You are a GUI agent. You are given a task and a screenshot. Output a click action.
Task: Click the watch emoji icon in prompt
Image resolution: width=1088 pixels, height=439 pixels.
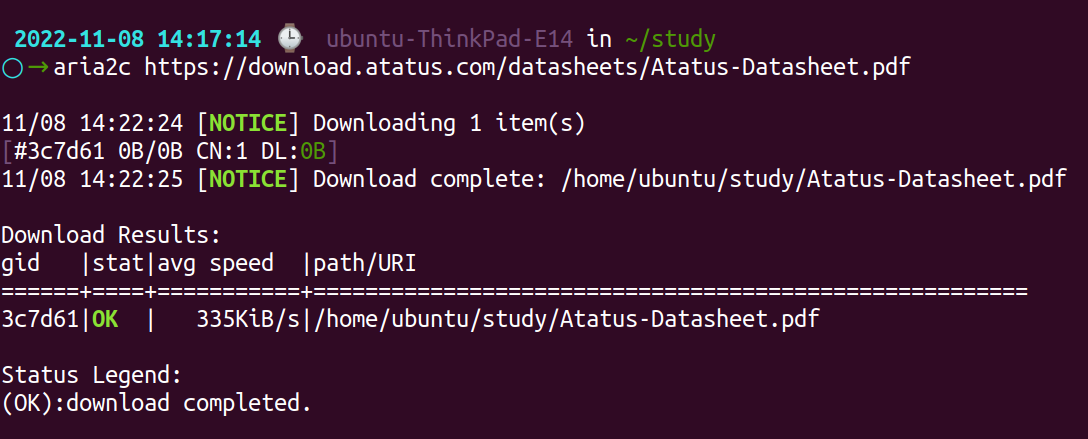290,38
